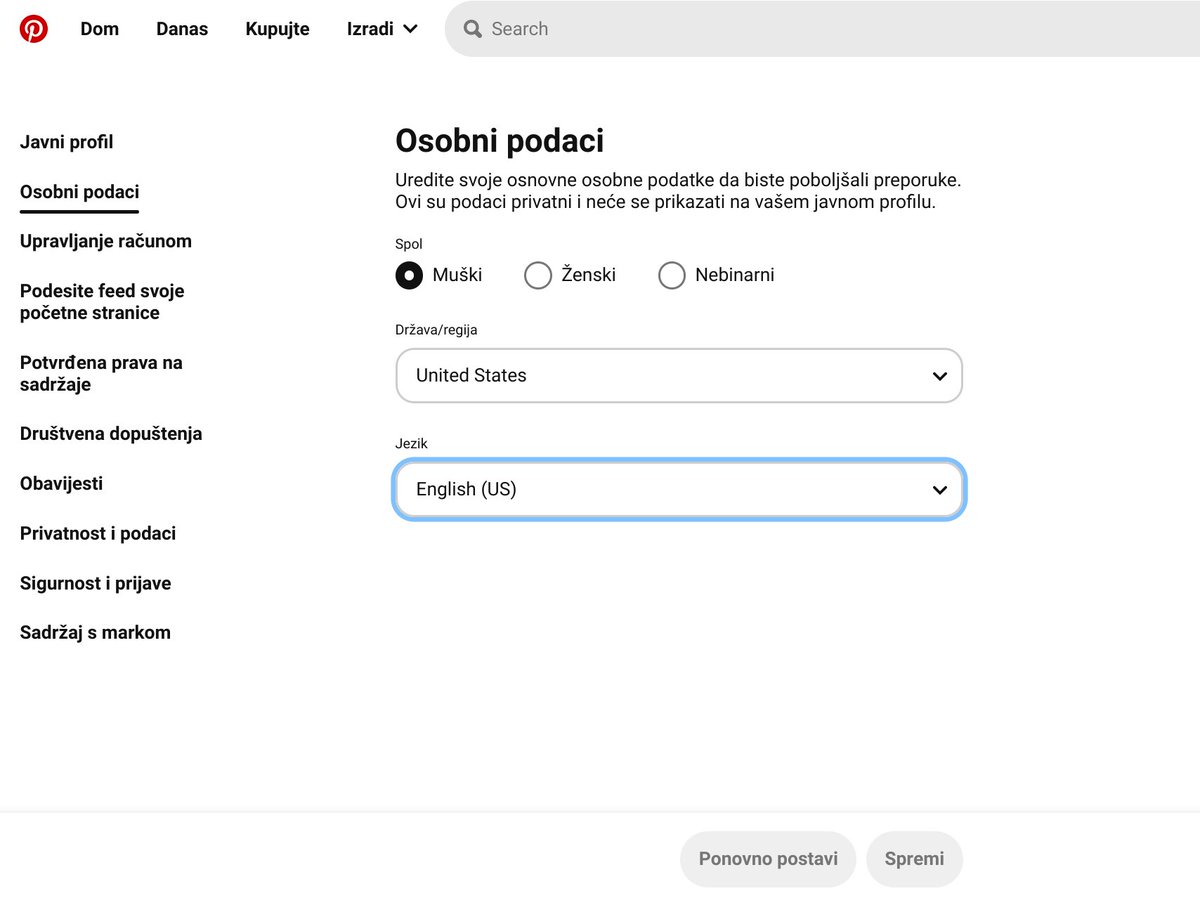Click the Spol field label
Viewport: 1200px width, 898px height.
(409, 244)
